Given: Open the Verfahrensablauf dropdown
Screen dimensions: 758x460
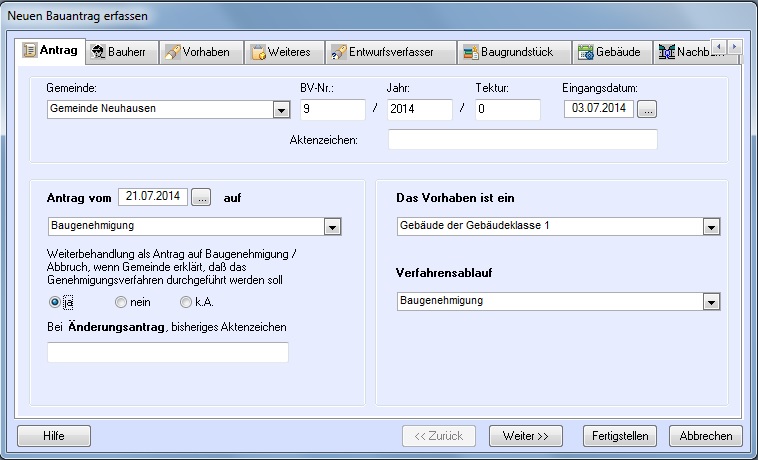Looking at the screenshot, I should 710,301.
